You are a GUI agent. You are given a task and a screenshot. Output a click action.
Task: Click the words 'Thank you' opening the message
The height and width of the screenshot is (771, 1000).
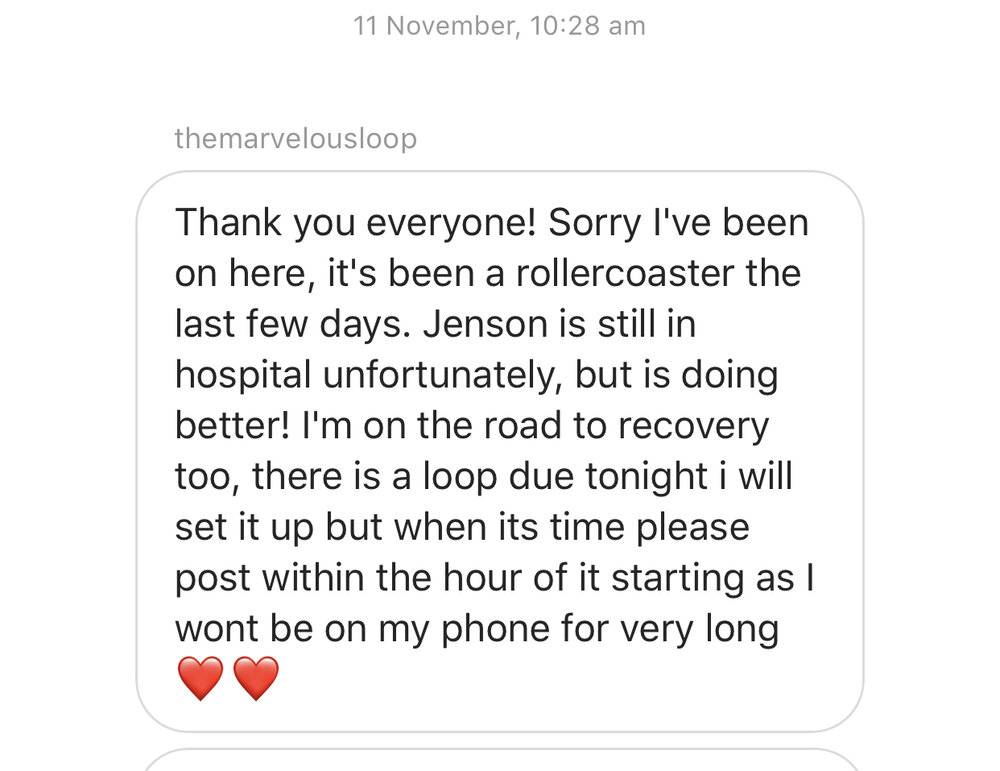point(265,224)
